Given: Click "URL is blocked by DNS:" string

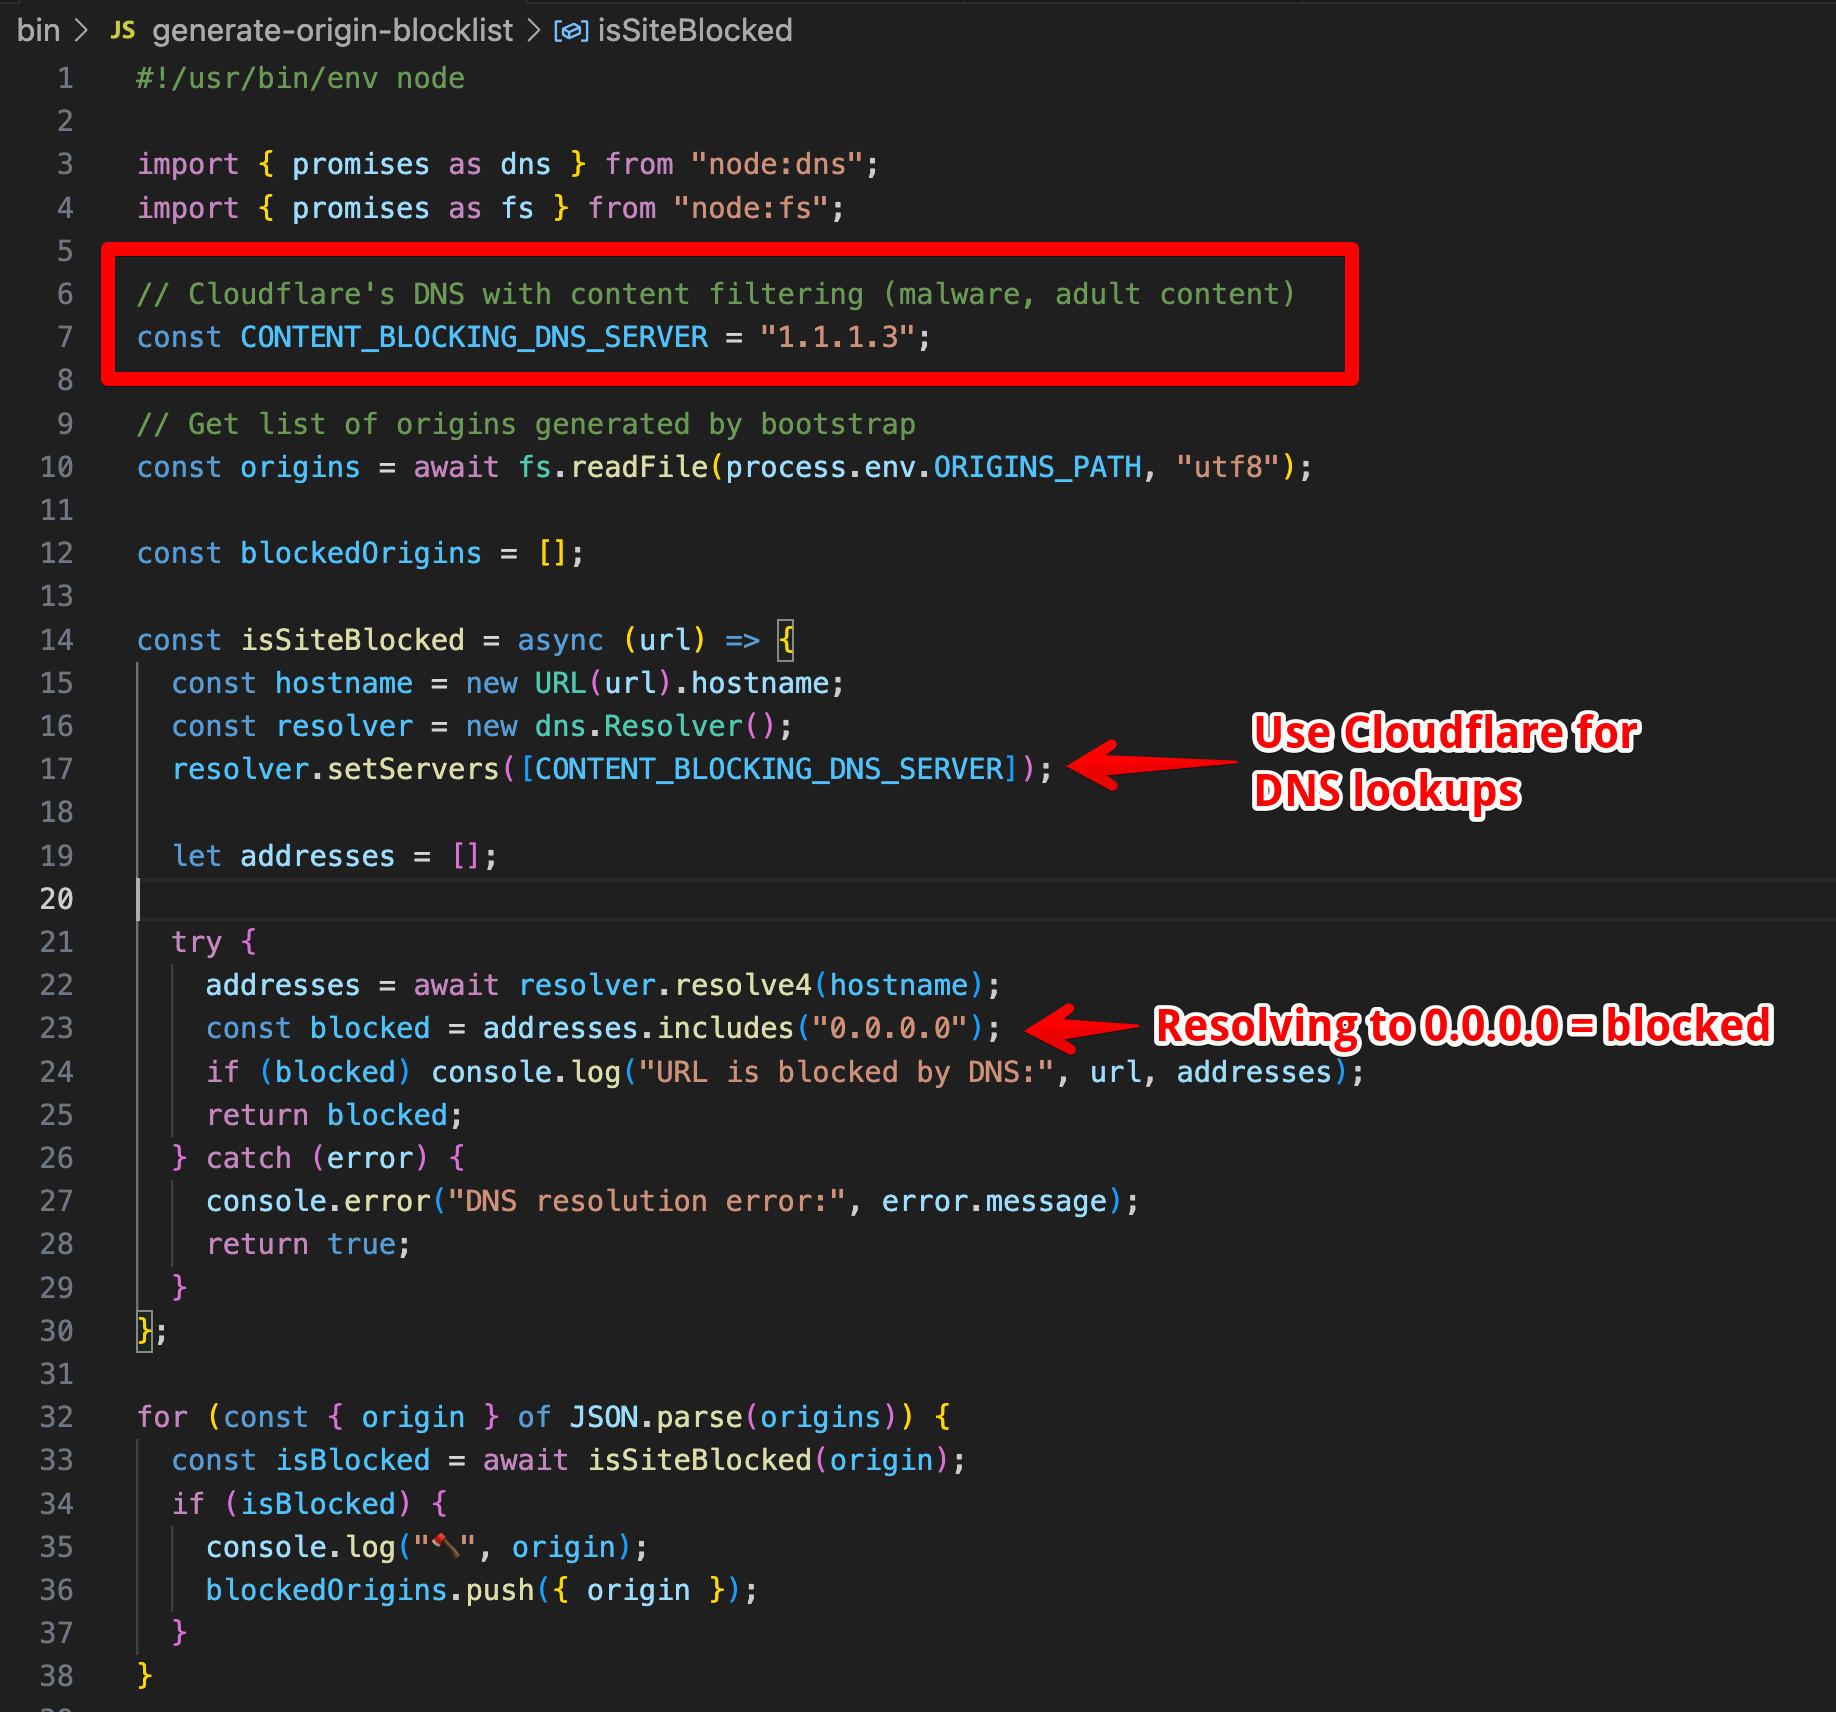Looking at the screenshot, I should 846,1072.
